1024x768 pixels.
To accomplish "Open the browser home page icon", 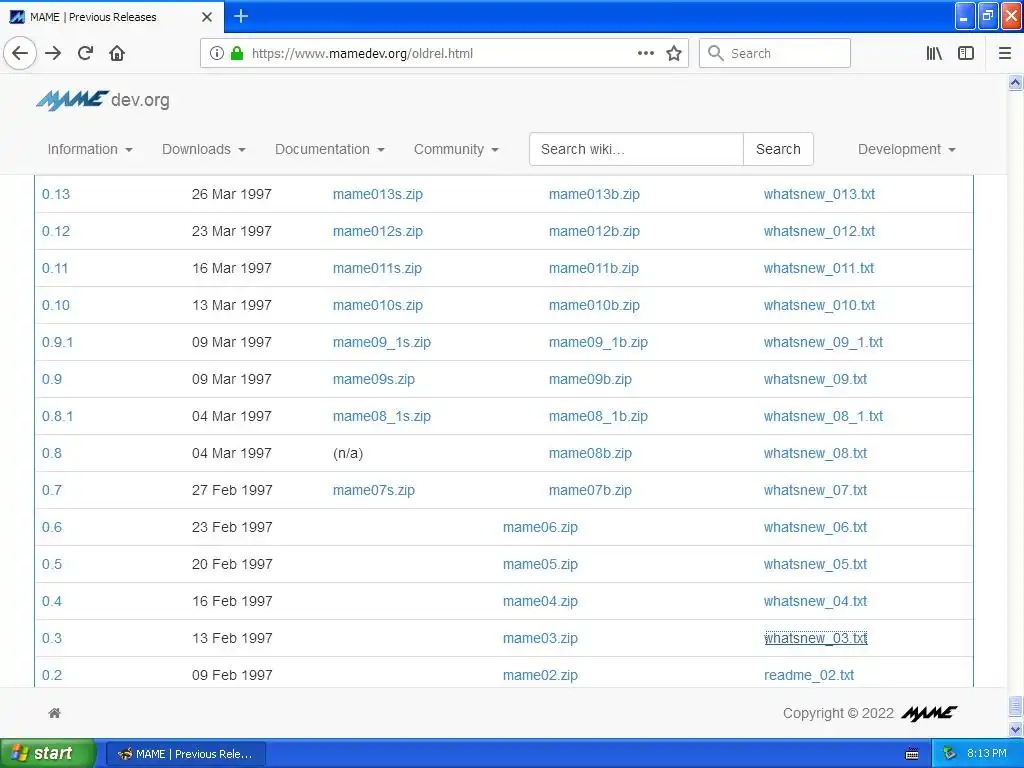I will [x=117, y=54].
